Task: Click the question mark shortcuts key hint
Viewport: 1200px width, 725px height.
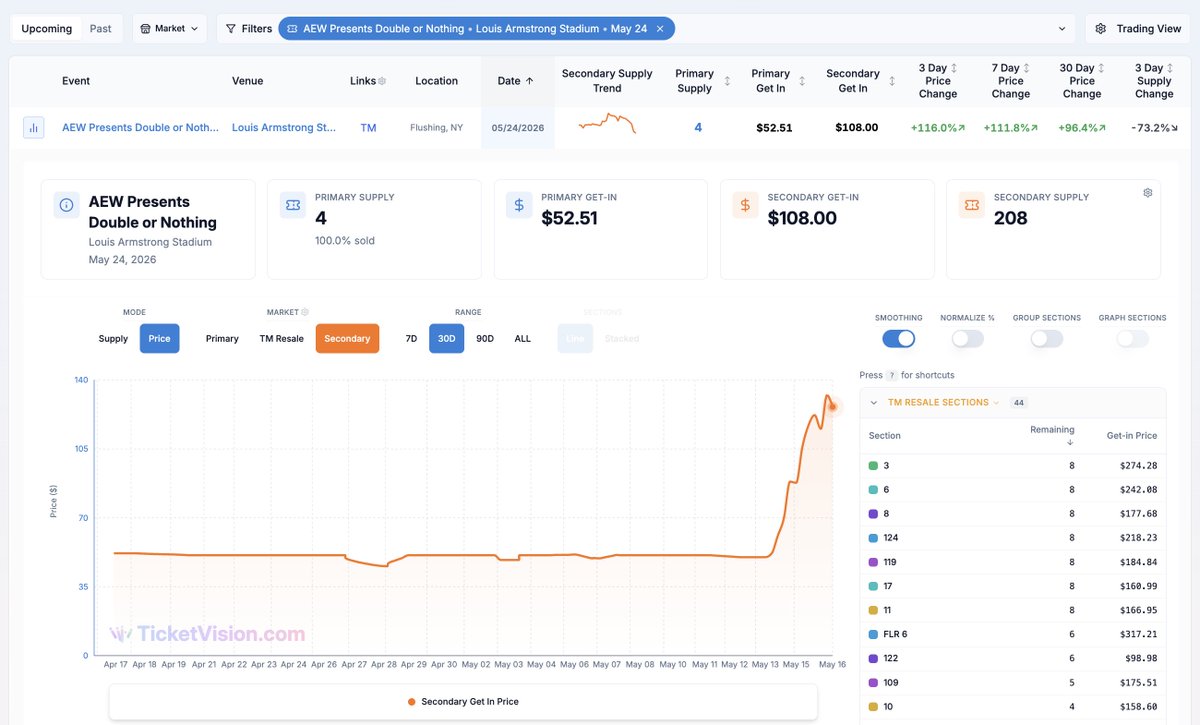Action: tap(892, 375)
